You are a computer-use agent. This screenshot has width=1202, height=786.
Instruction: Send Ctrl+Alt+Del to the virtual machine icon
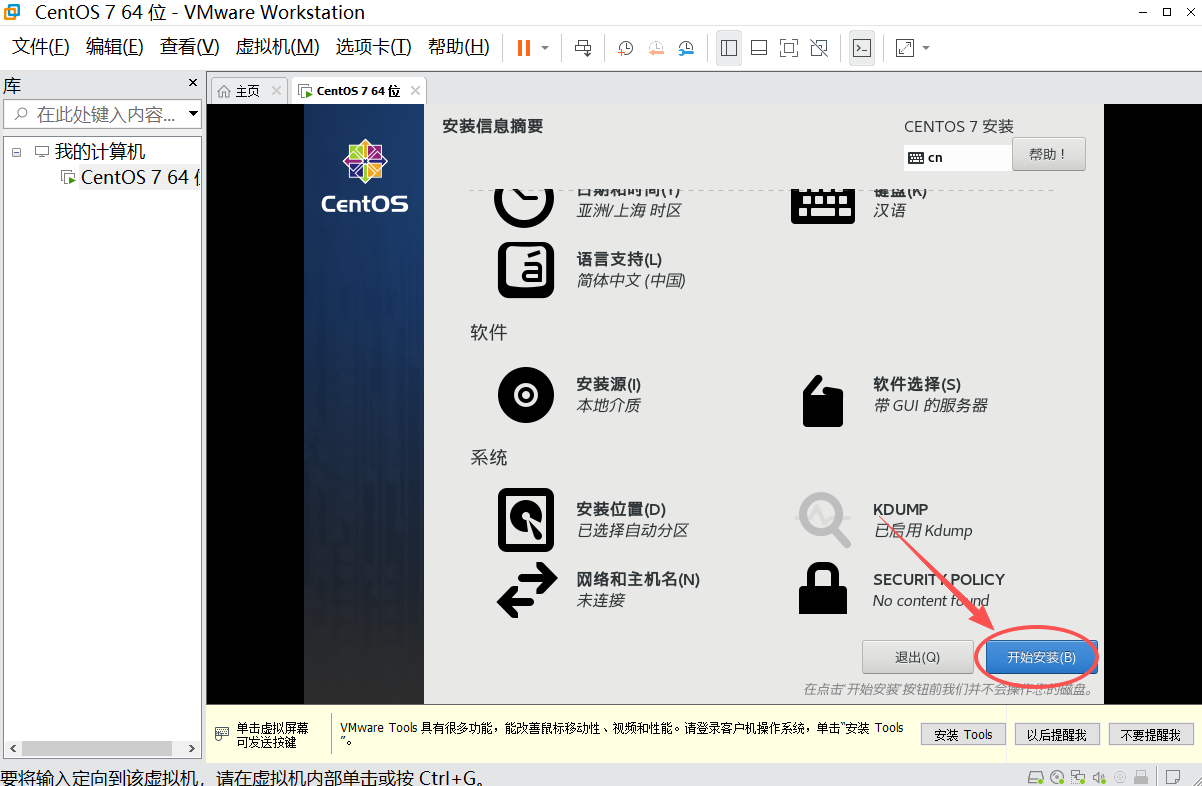point(583,48)
